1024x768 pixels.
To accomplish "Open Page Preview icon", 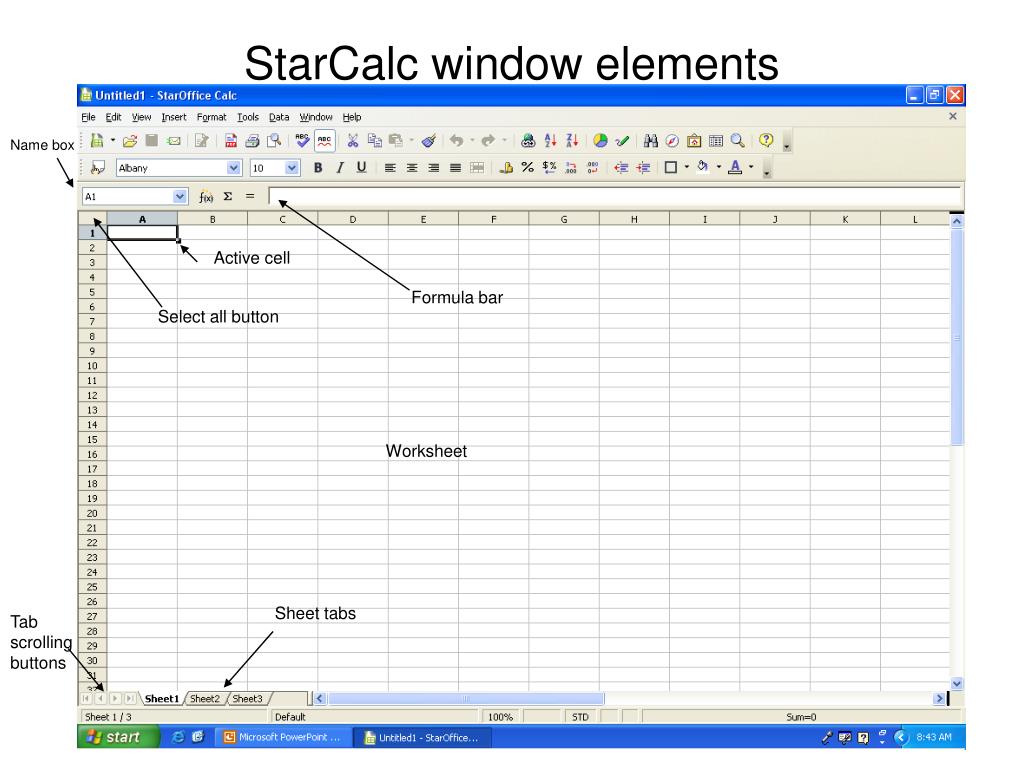I will click(274, 140).
